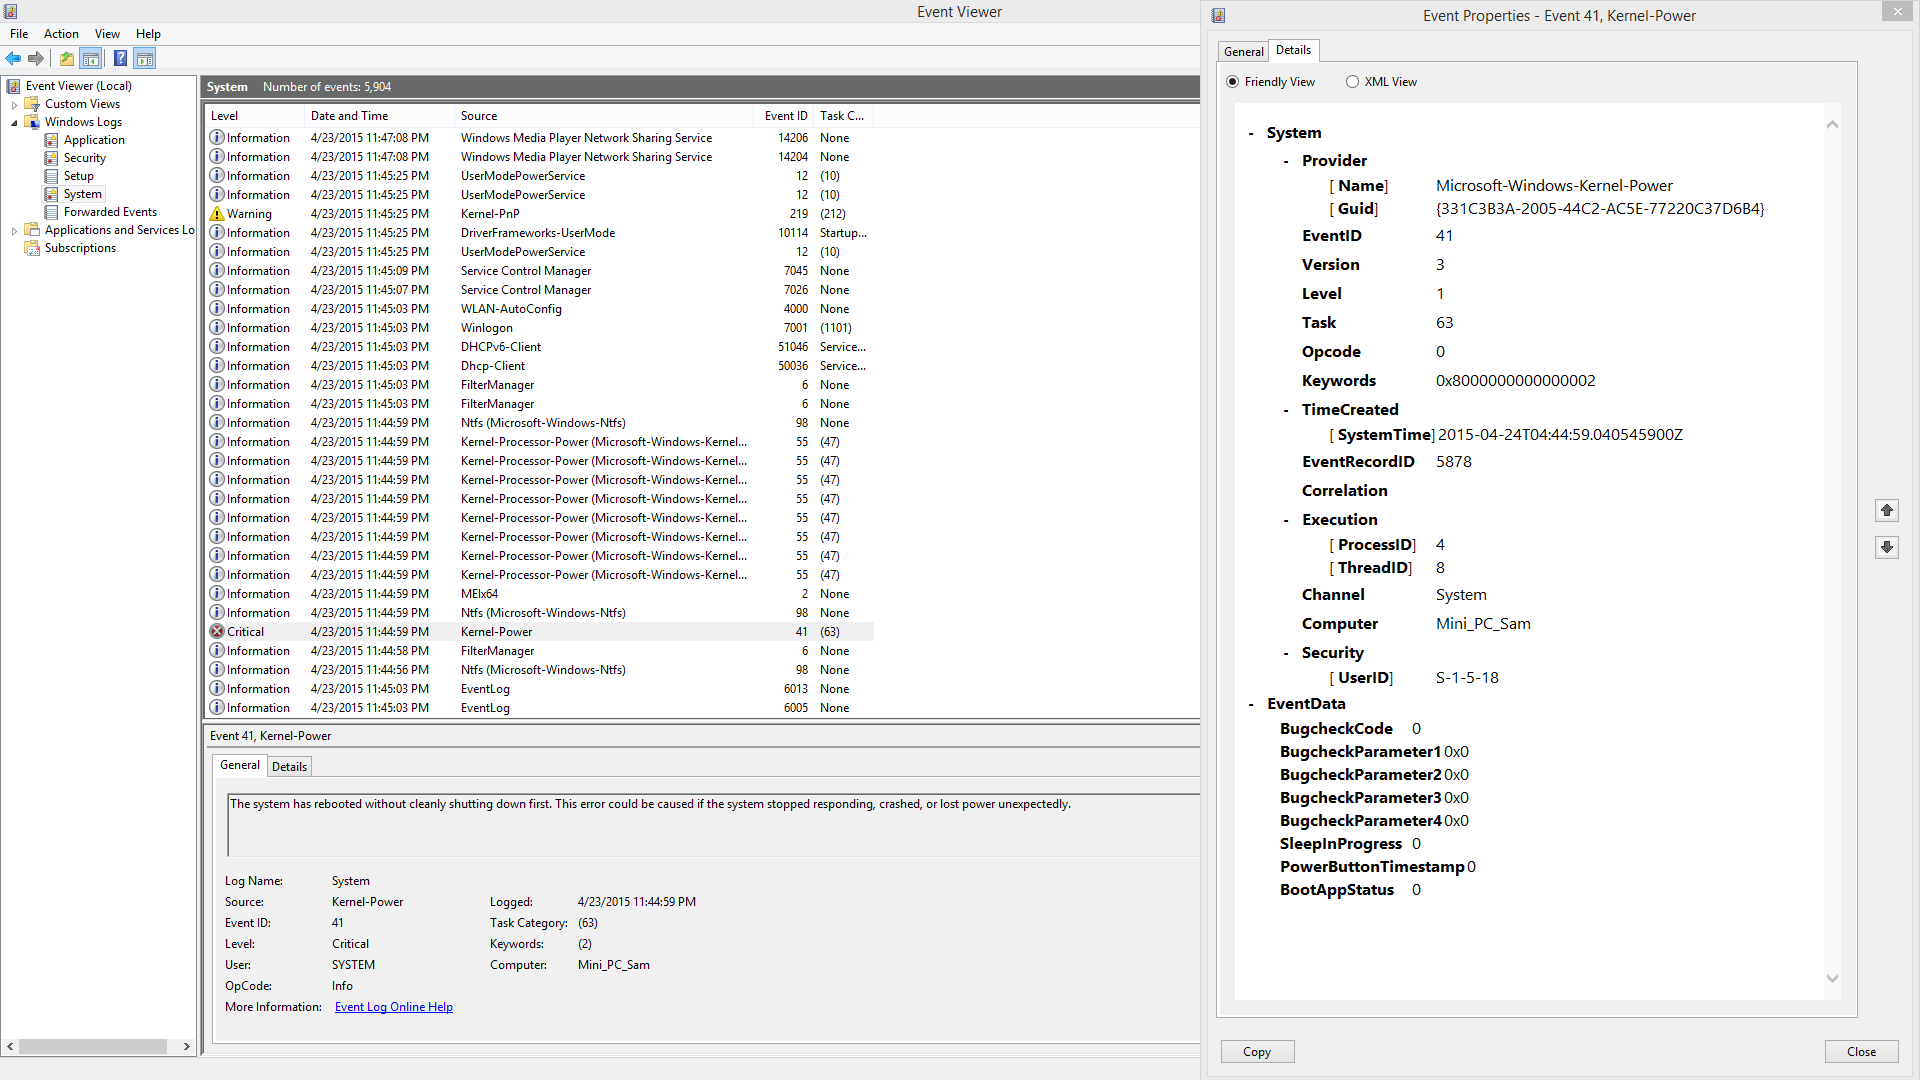Click the console tree horizontal scrollbar

[x=93, y=1046]
